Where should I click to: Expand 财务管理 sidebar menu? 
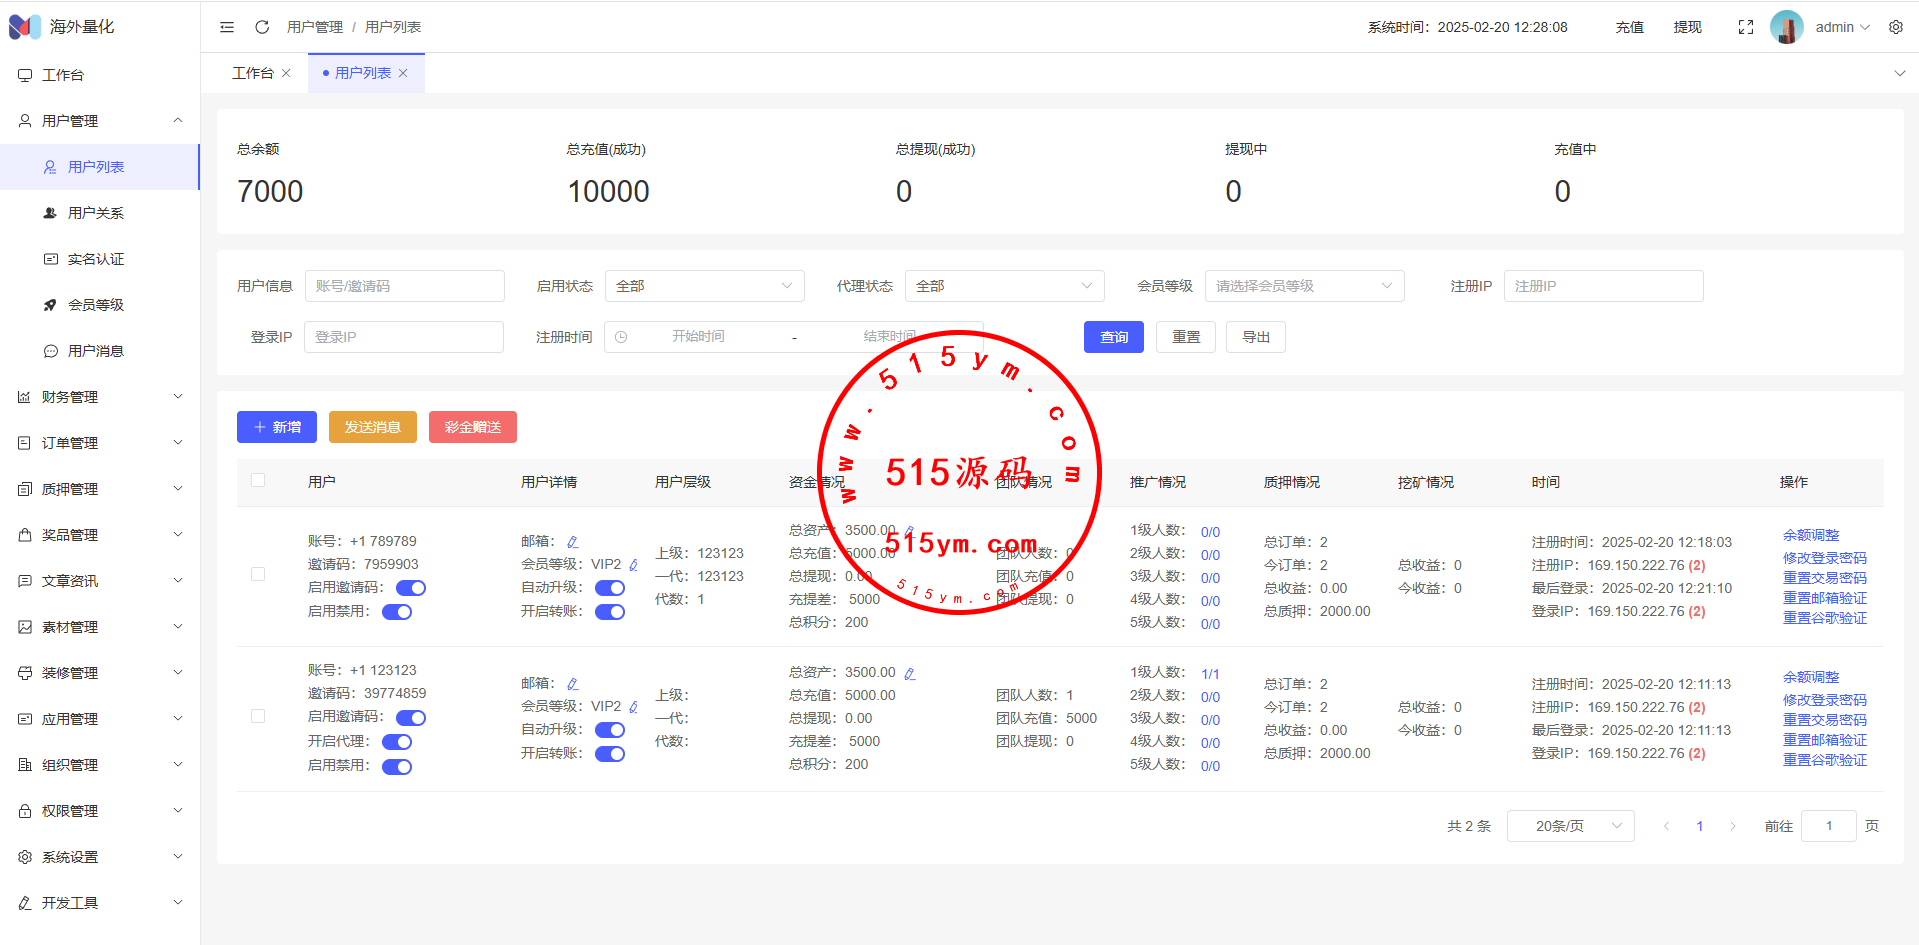click(100, 397)
